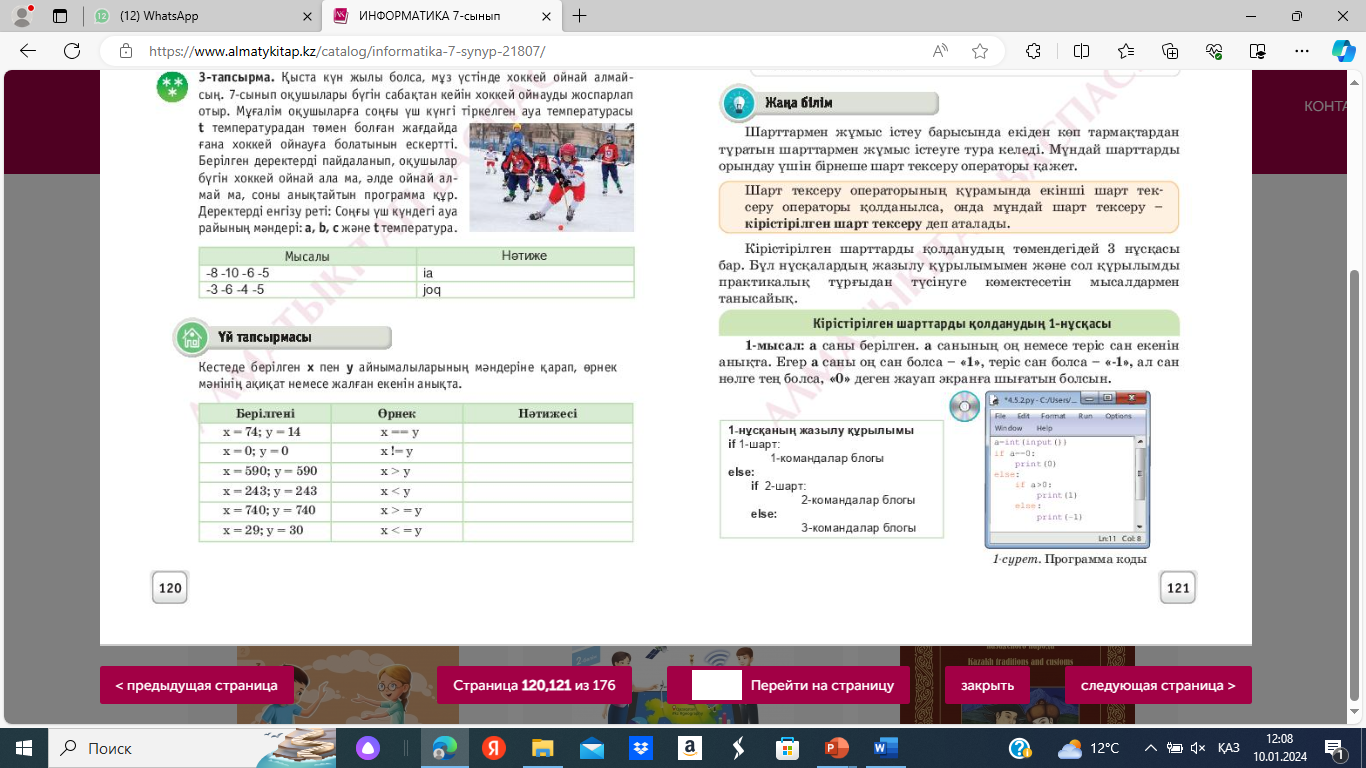Image resolution: width=1366 pixels, height=768 pixels.
Task: Click the page number input box
Action: coord(717,685)
